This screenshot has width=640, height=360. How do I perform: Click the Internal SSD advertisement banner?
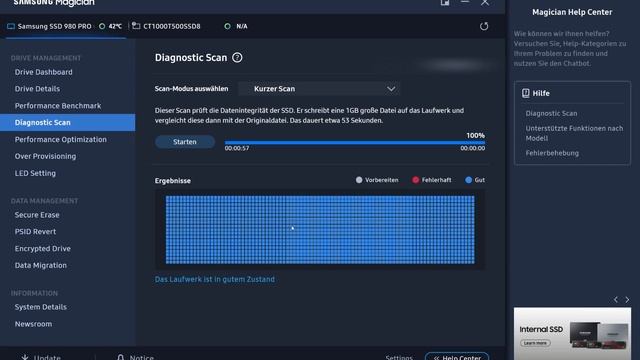(x=572, y=333)
